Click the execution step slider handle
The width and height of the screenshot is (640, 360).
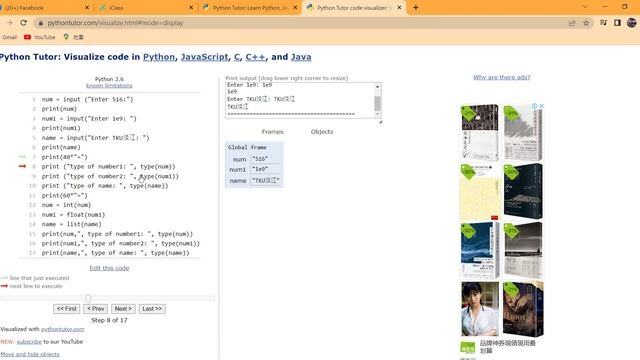click(x=88, y=298)
